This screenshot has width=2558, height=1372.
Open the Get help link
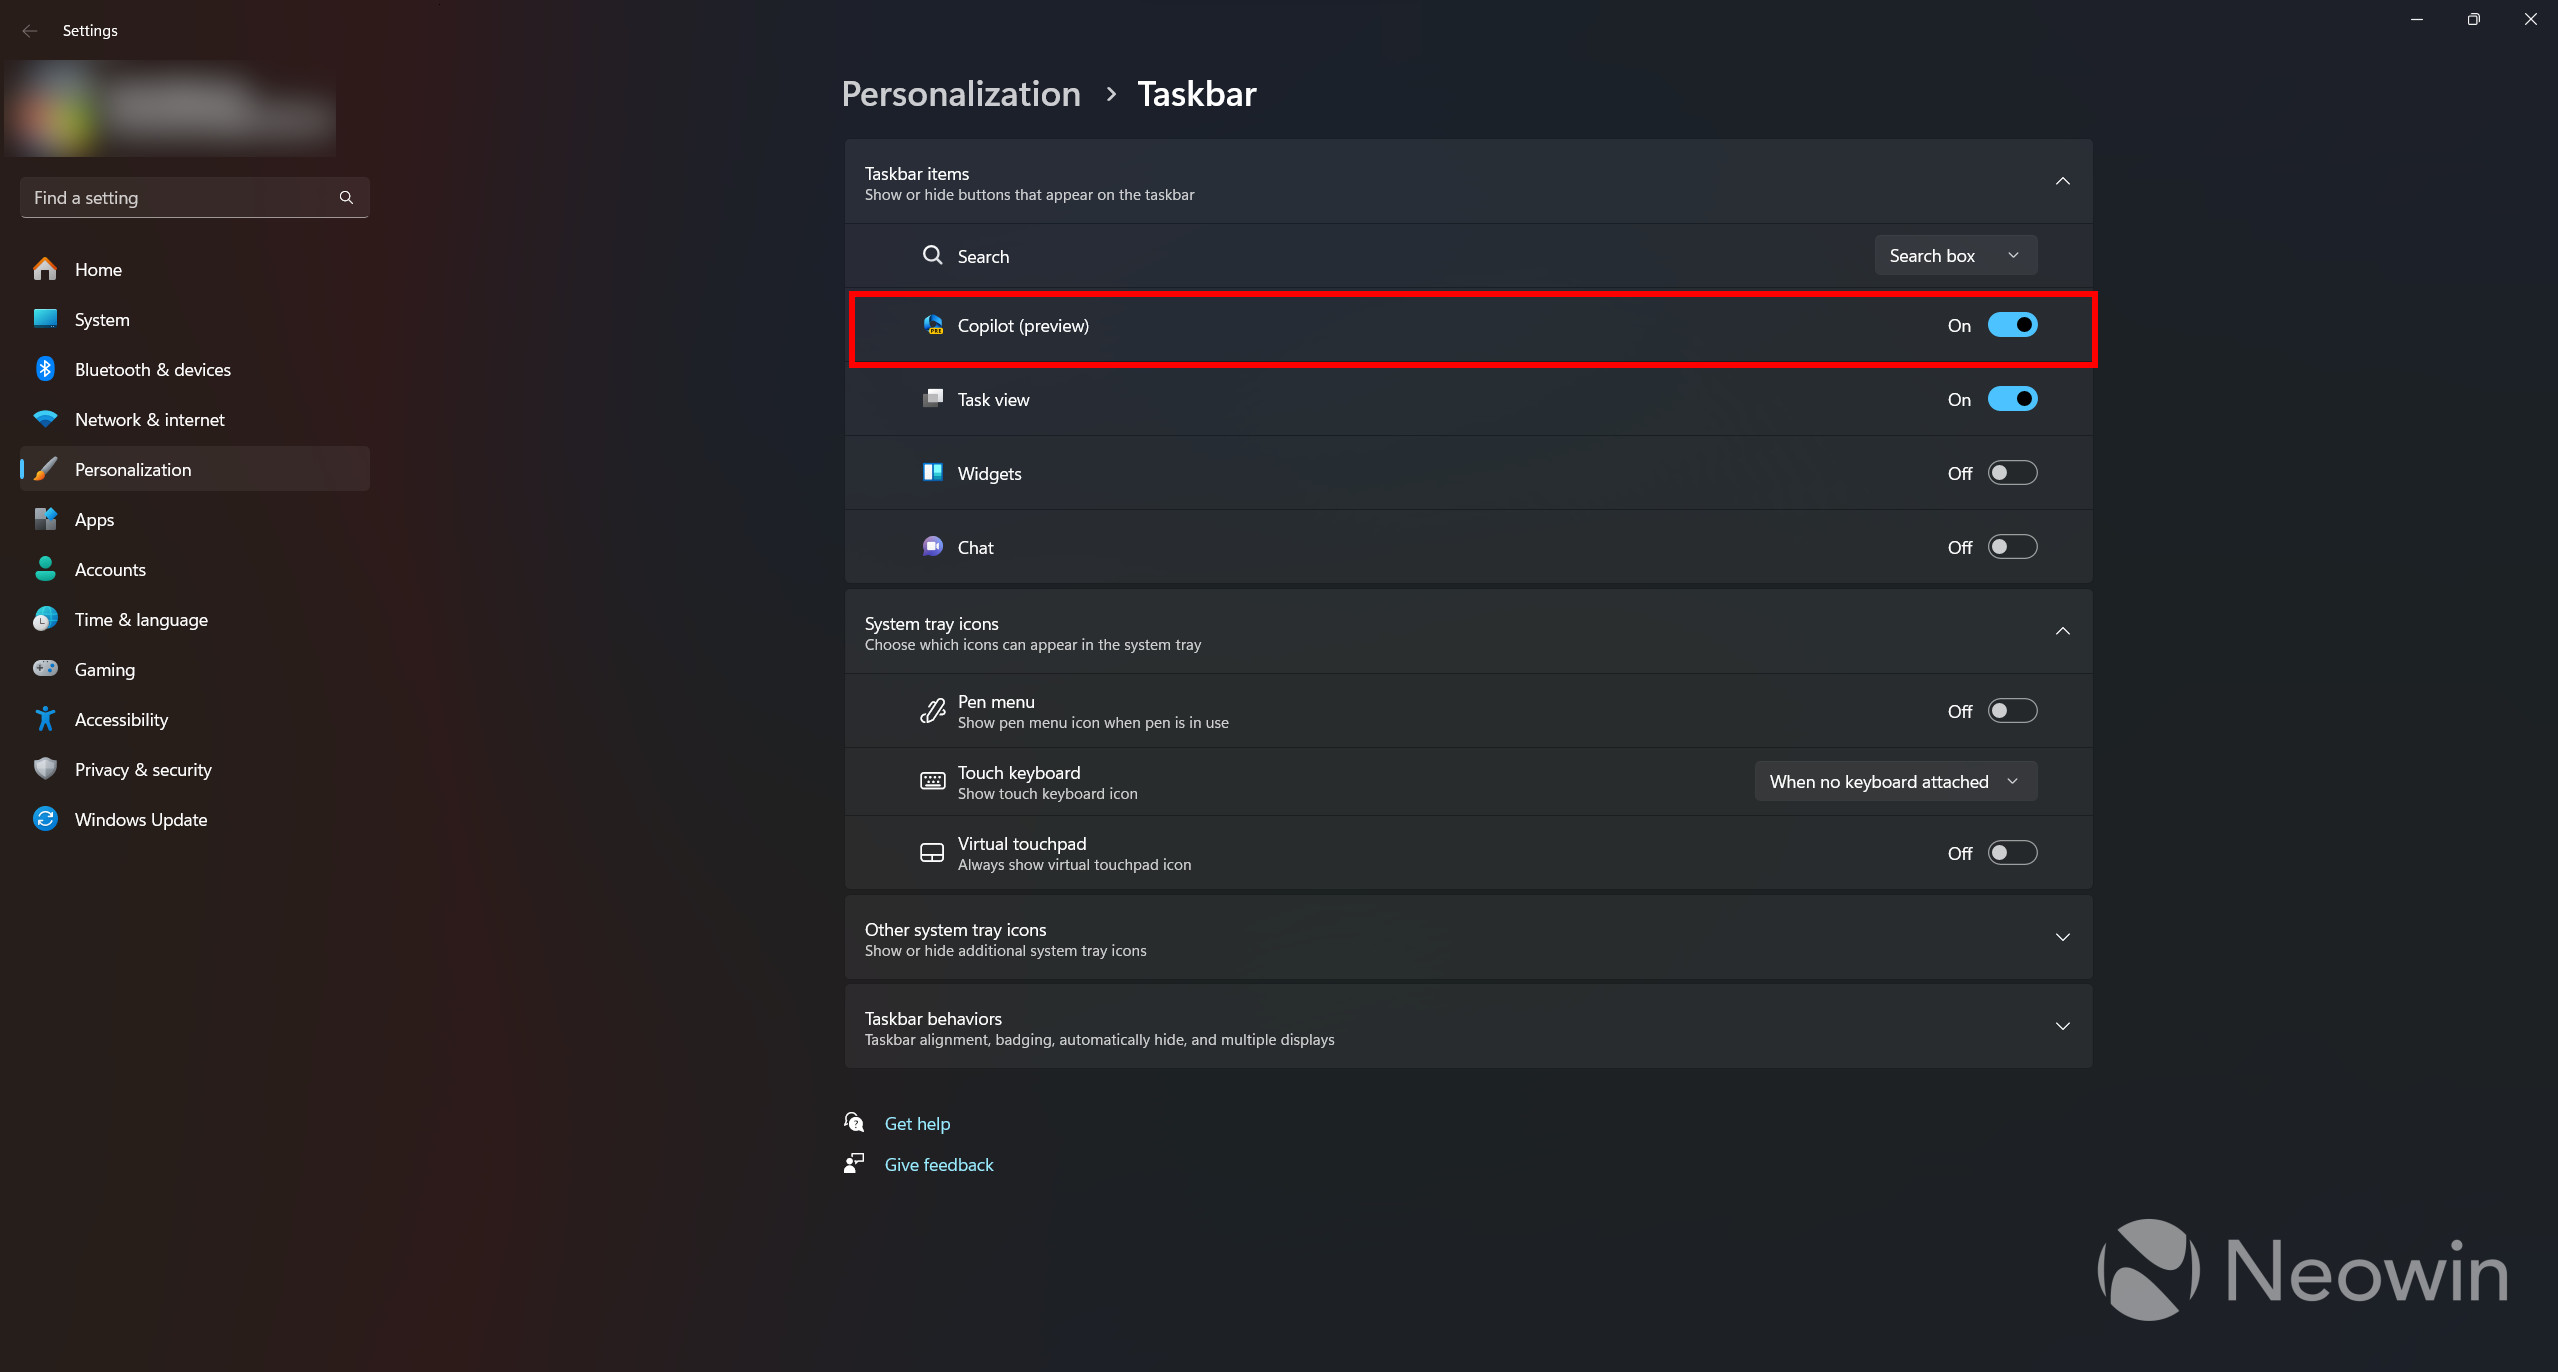pyautogui.click(x=917, y=1124)
